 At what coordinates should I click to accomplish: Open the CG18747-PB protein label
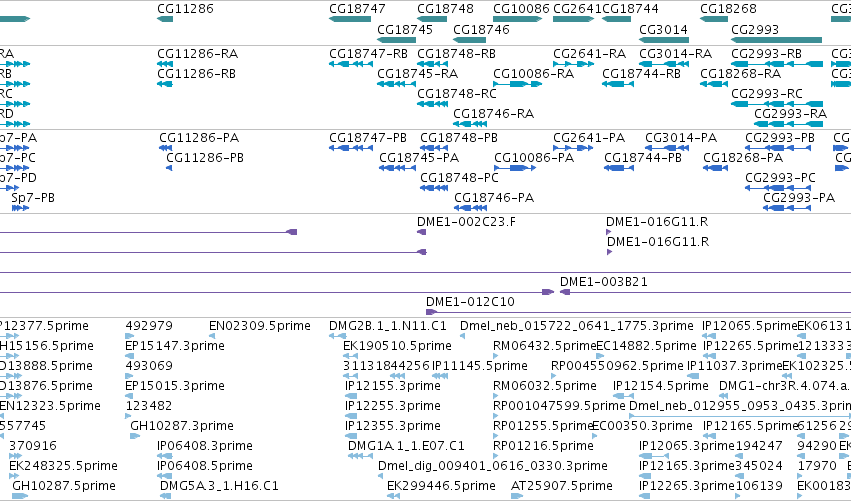coord(368,138)
